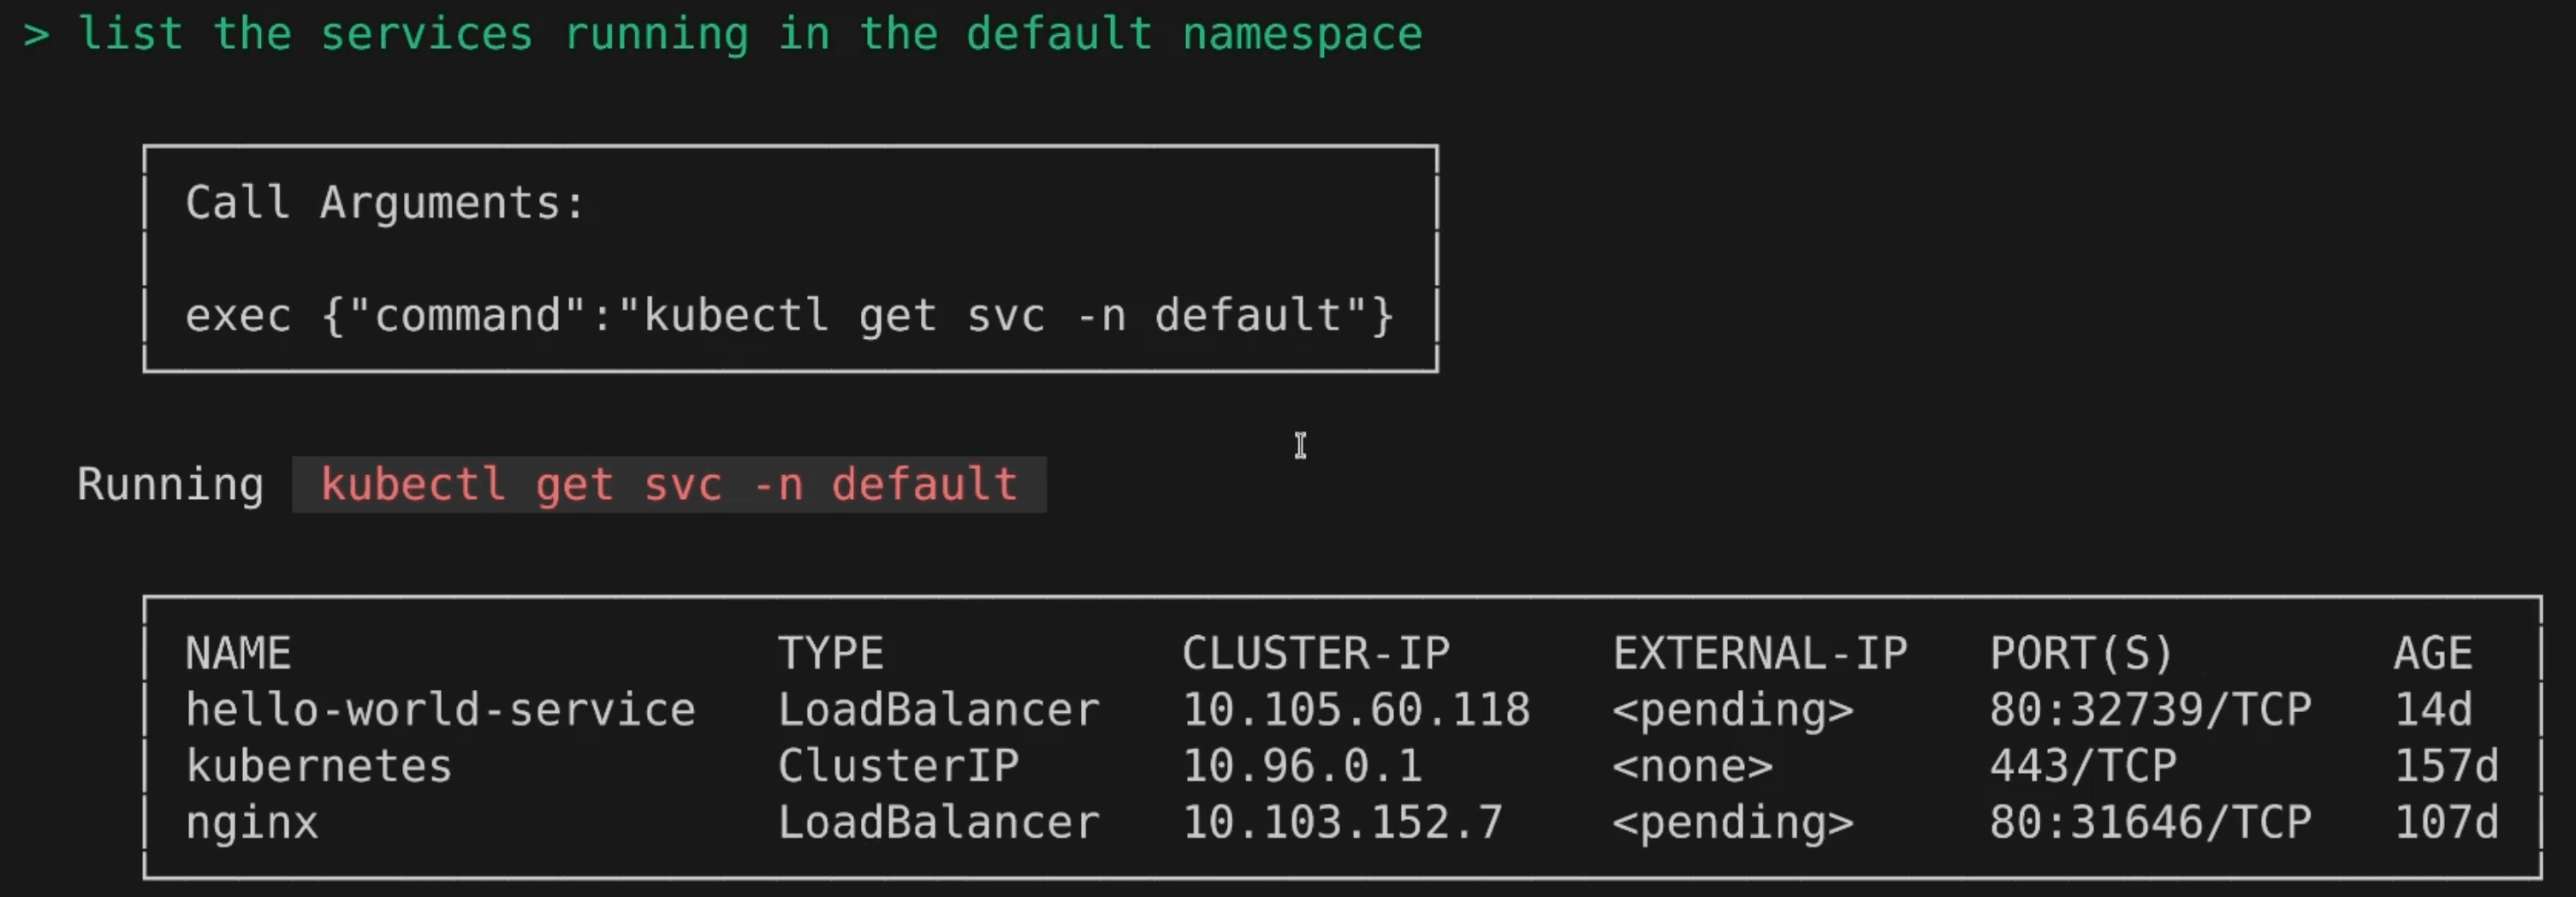Click the prompt text 'list the services'
Screen dimensions: 2576x897
coord(305,34)
